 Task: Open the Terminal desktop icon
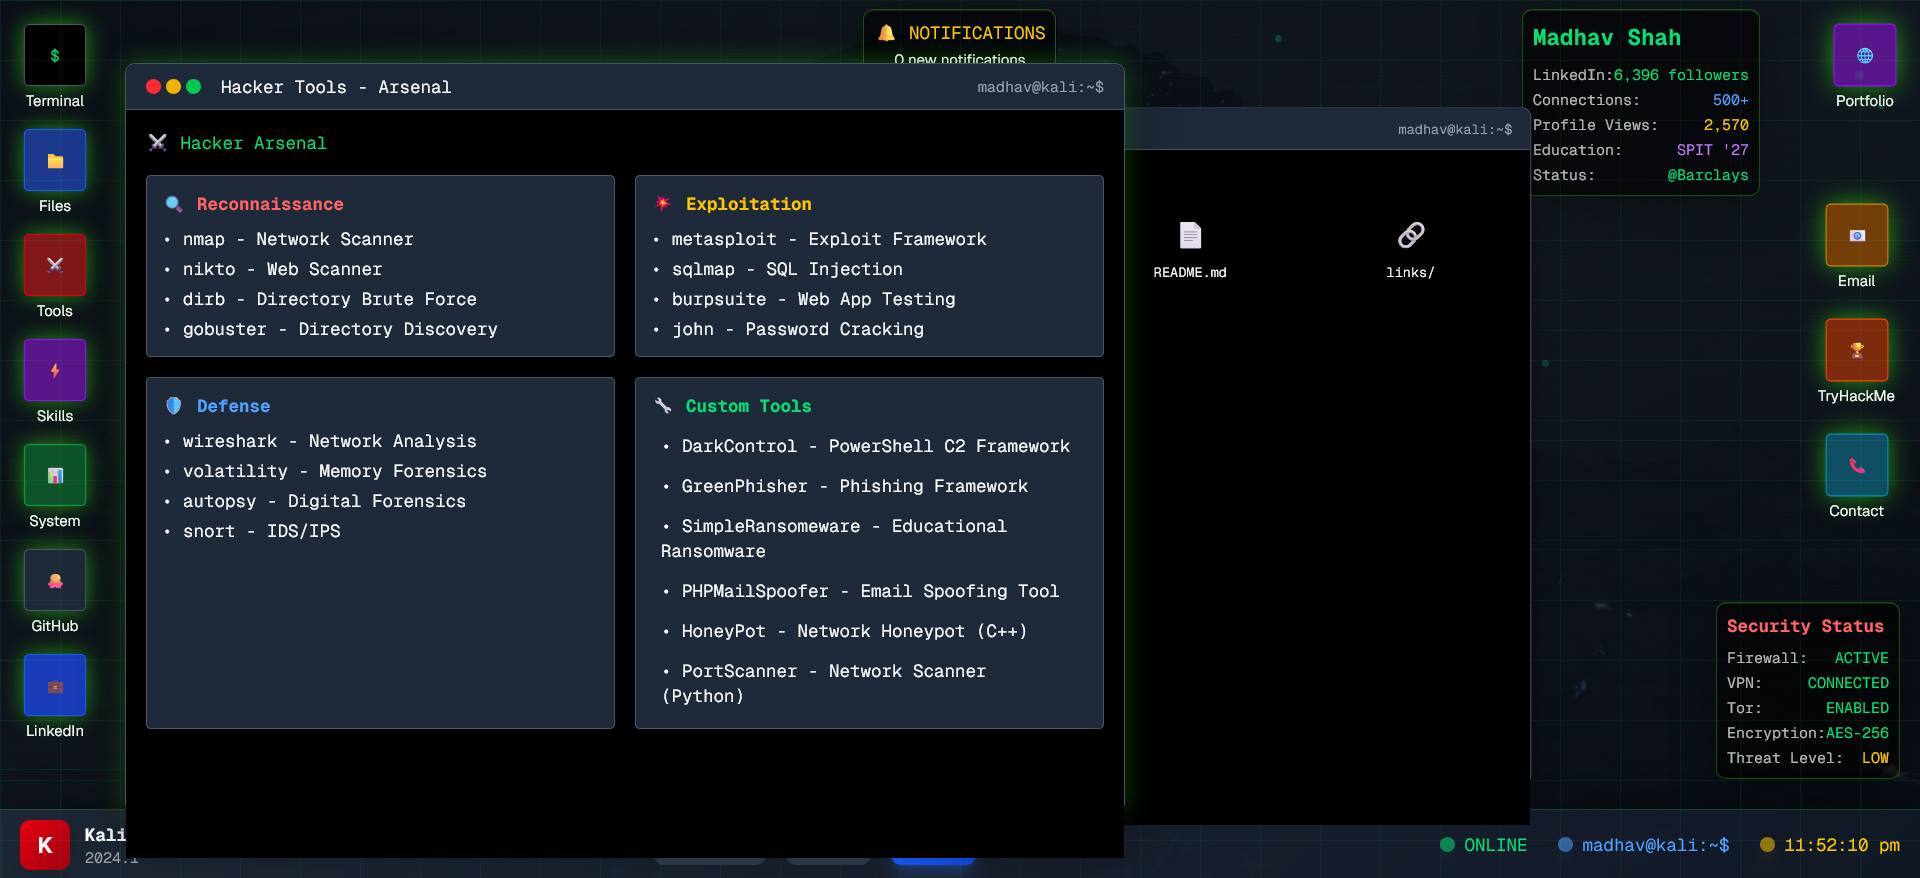pyautogui.click(x=55, y=56)
